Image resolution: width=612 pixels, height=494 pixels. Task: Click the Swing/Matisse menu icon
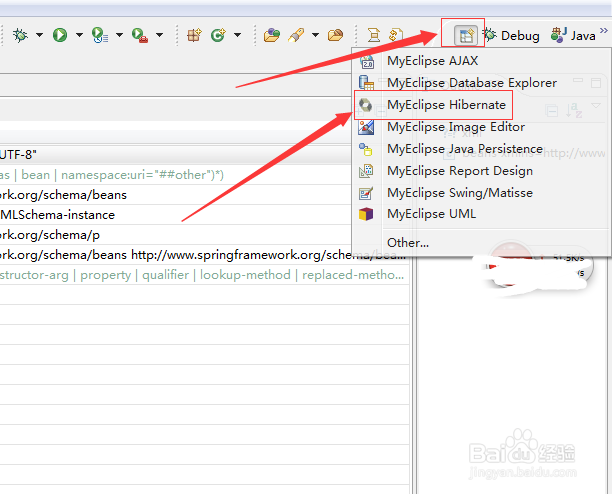pyautogui.click(x=366, y=193)
